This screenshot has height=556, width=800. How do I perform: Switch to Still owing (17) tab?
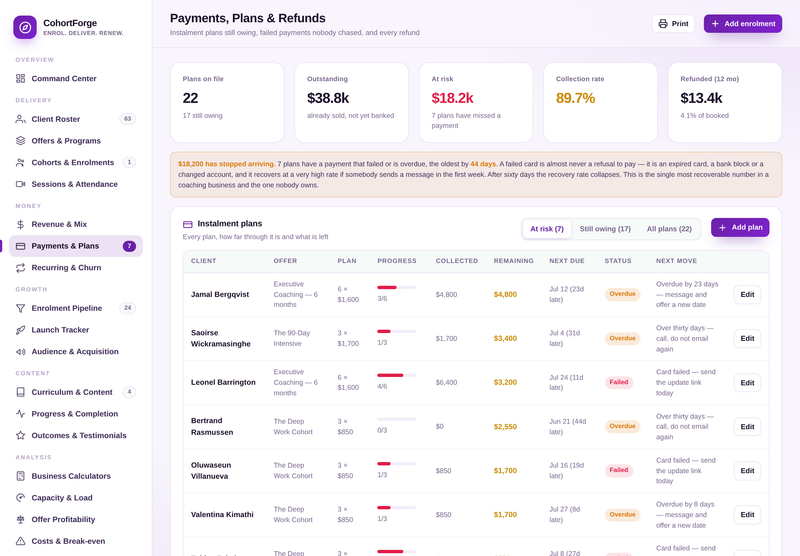coord(605,229)
